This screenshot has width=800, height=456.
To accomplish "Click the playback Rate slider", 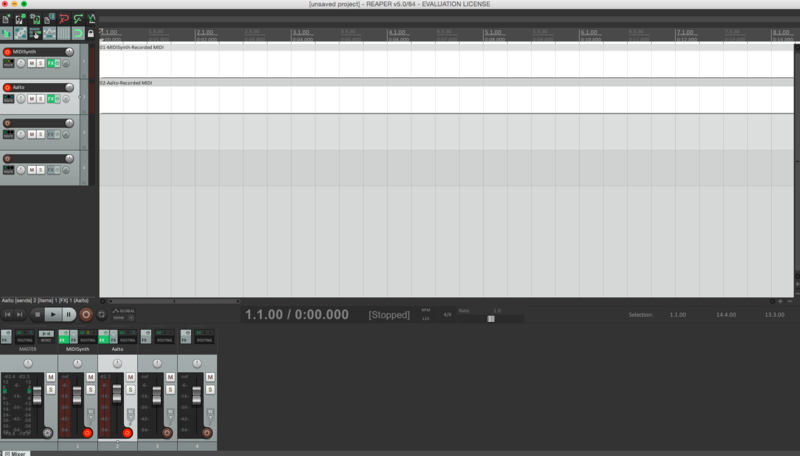I will pyautogui.click(x=491, y=318).
